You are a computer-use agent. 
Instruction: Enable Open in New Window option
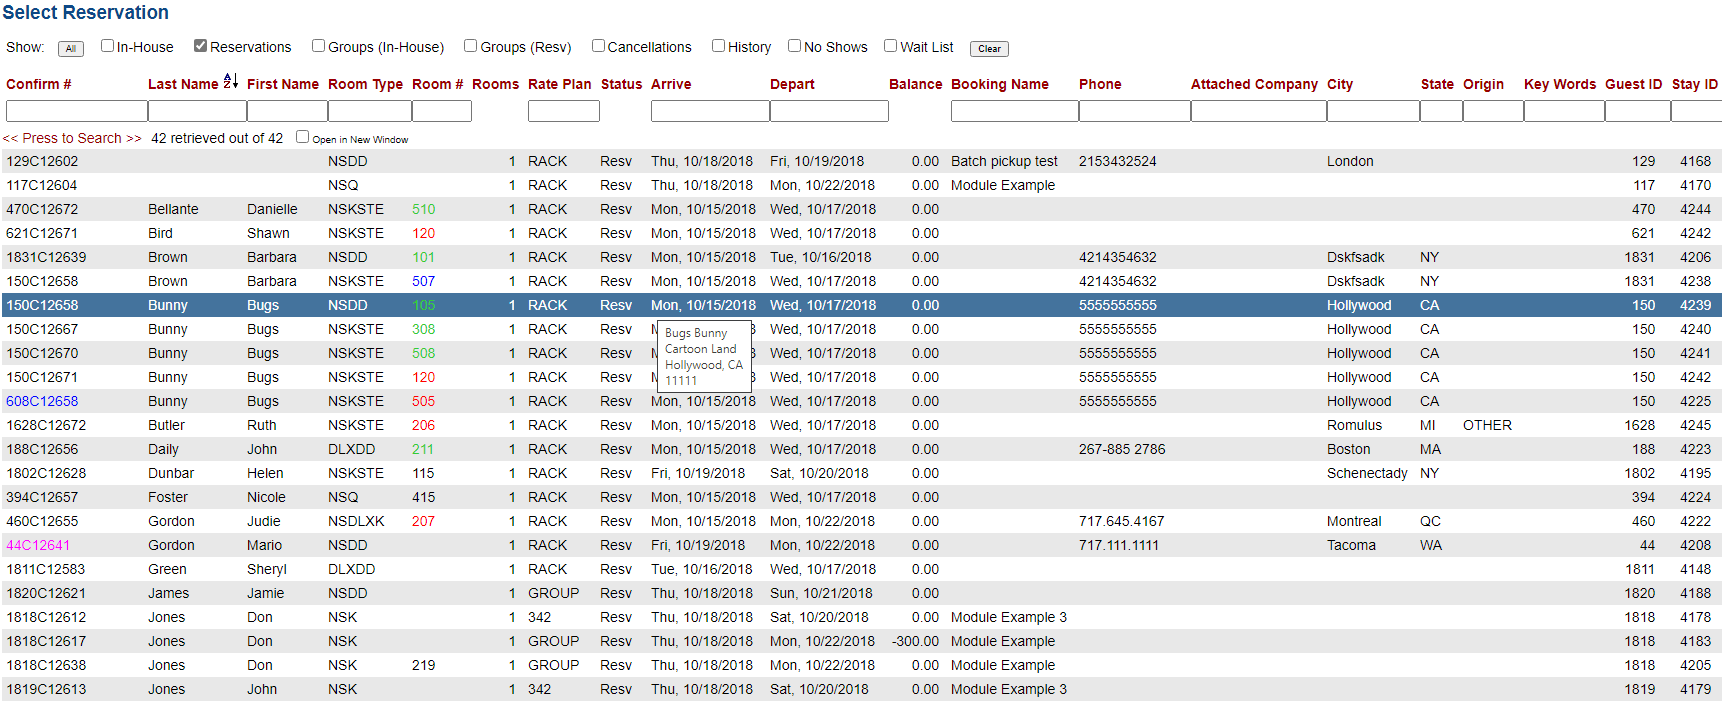[x=302, y=137]
